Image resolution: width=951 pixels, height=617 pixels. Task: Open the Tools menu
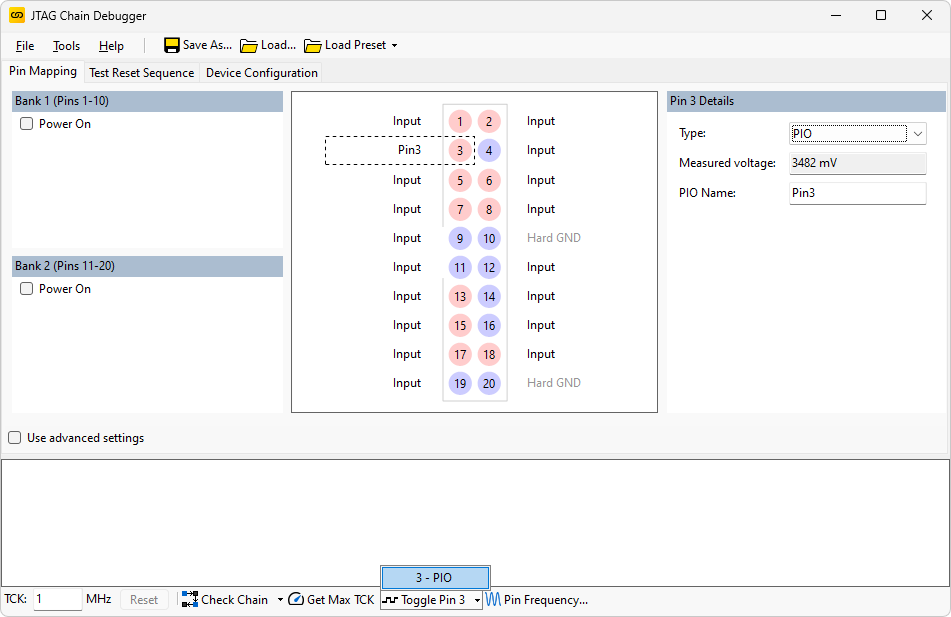click(66, 46)
